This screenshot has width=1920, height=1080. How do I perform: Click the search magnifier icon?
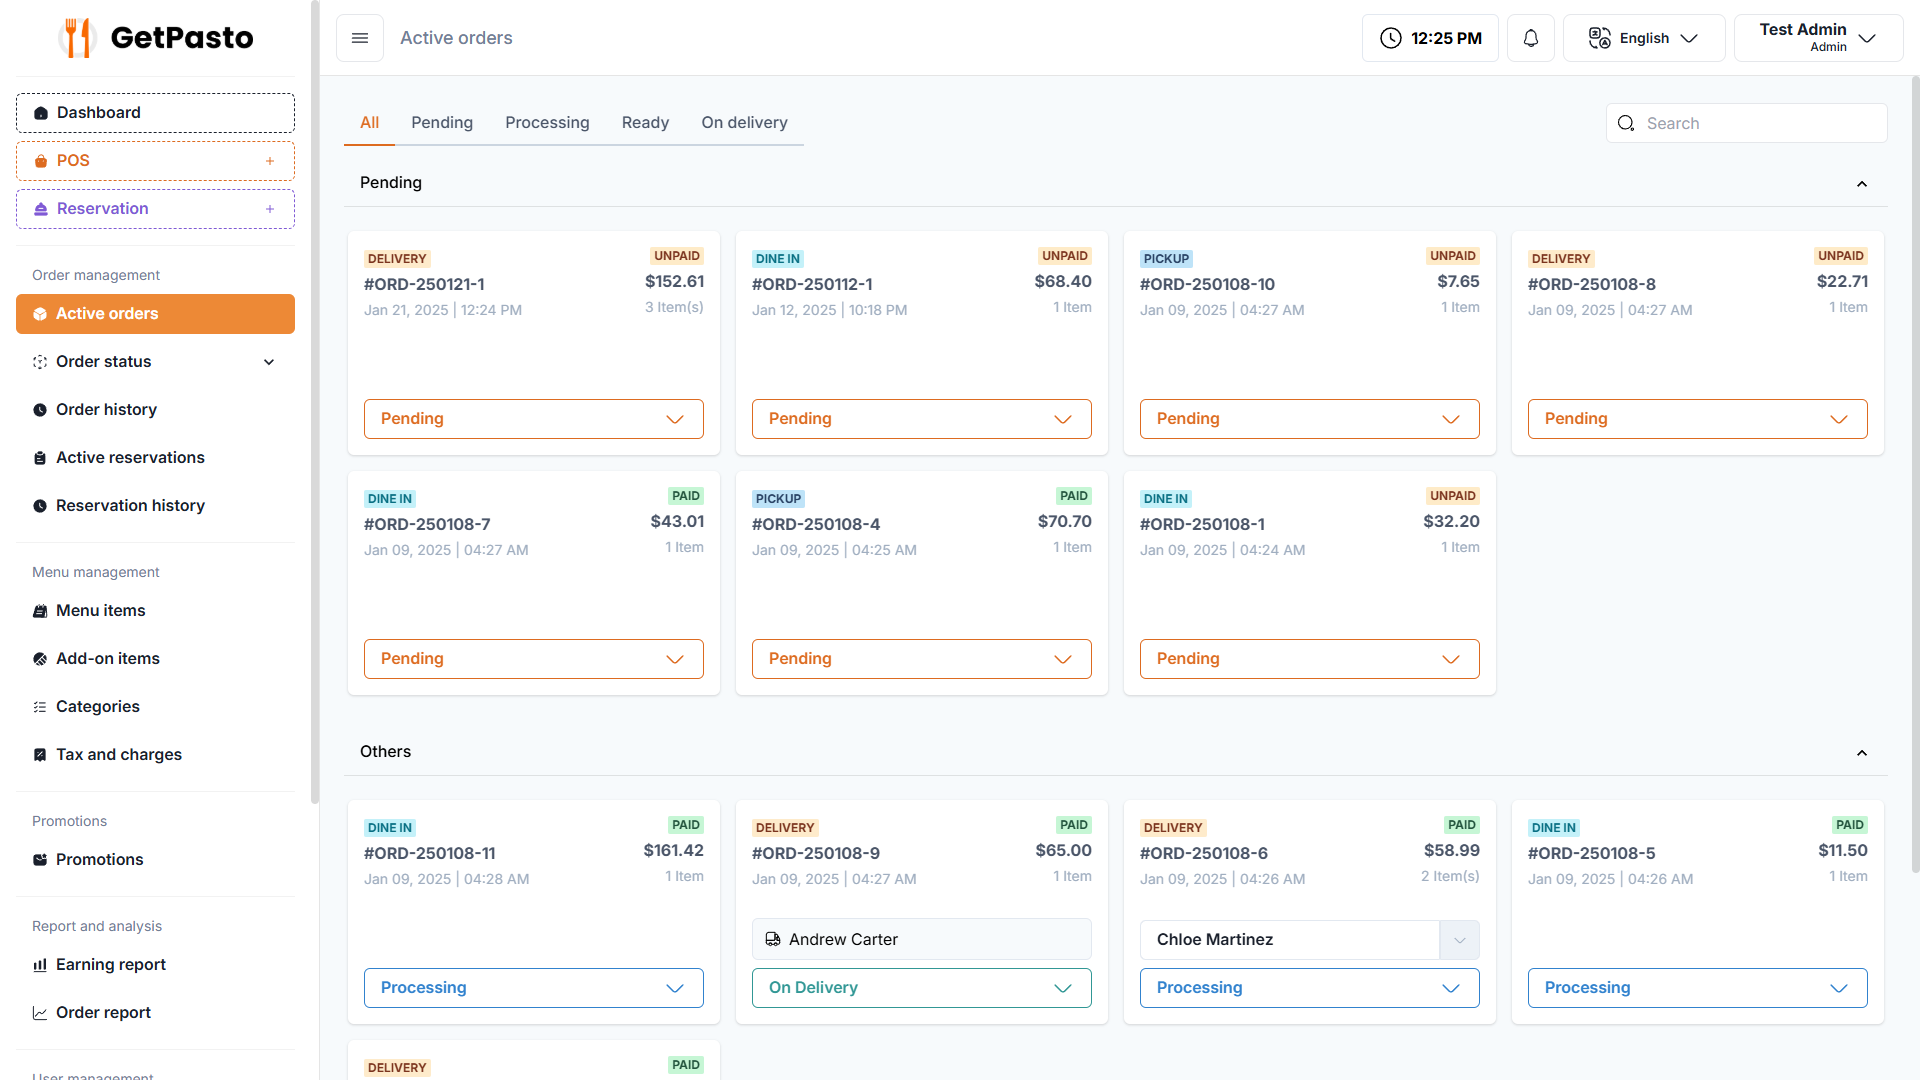click(x=1626, y=123)
